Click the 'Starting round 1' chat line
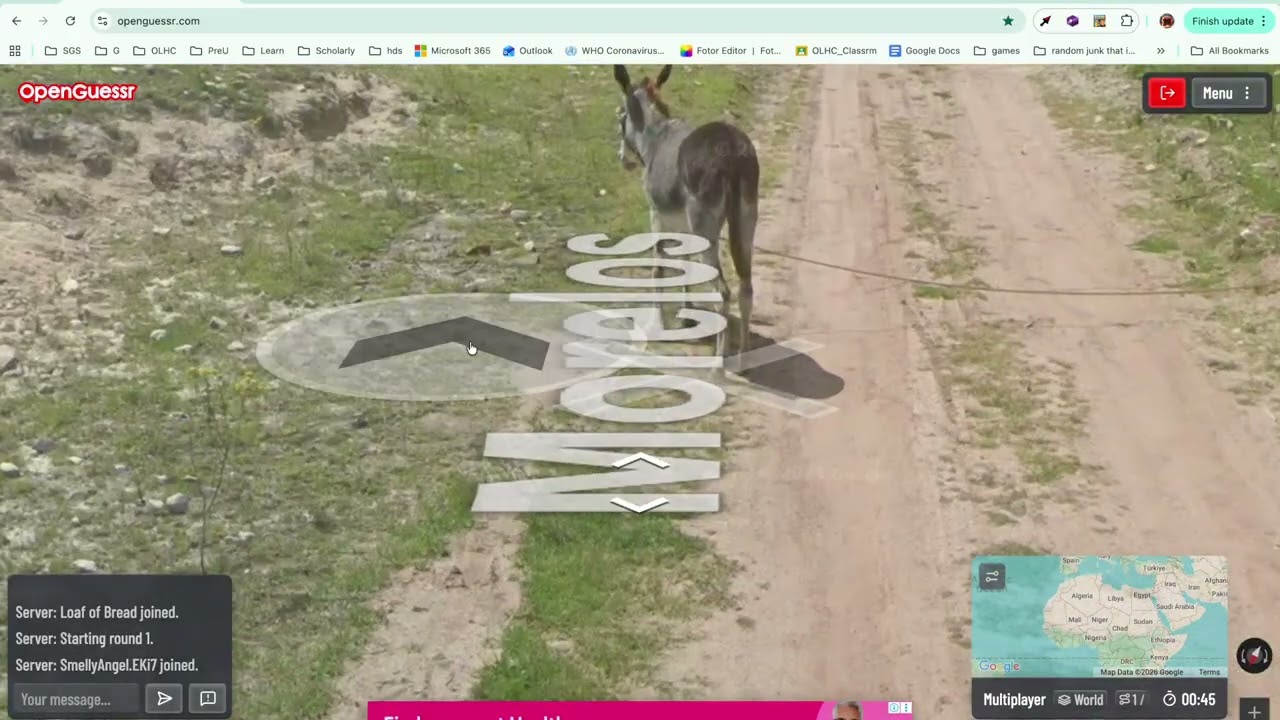The height and width of the screenshot is (720, 1280). coord(84,639)
